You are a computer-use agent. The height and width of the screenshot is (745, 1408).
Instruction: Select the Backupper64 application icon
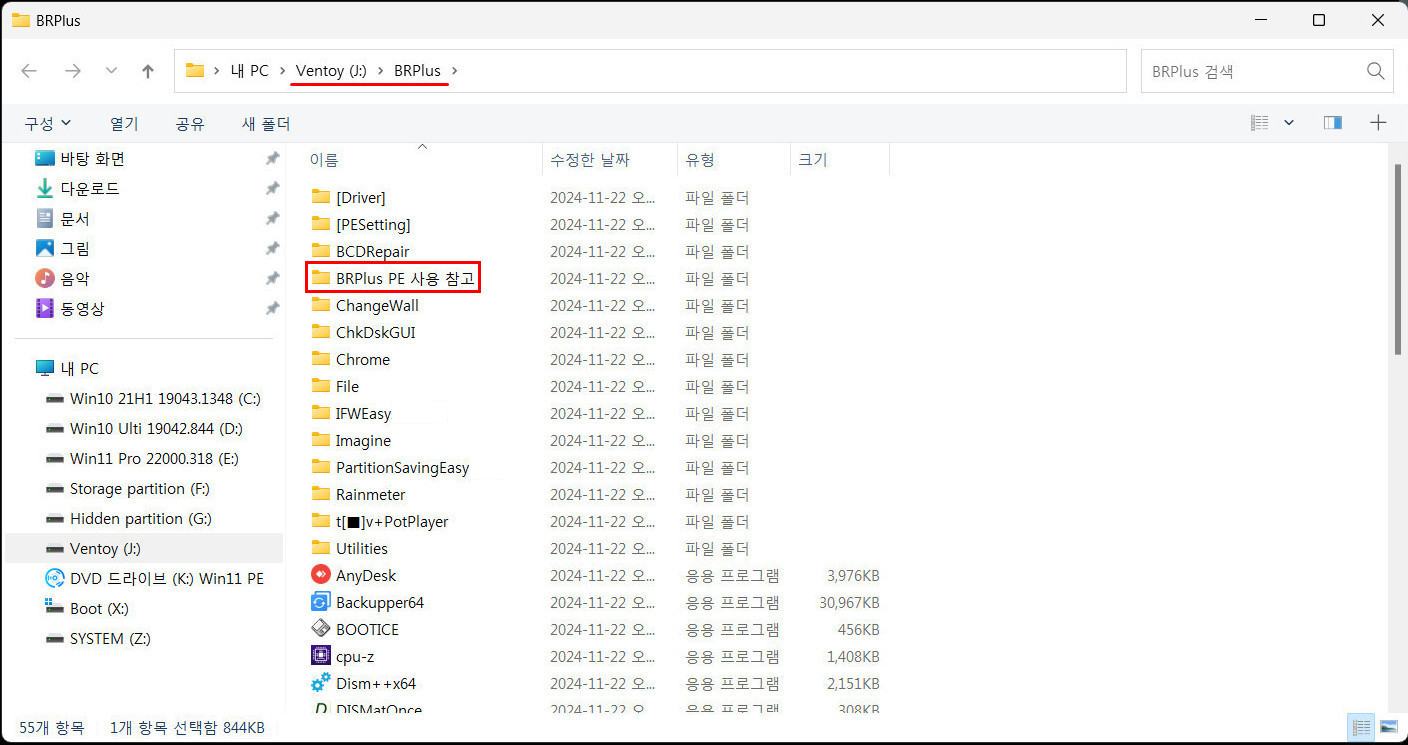point(320,602)
